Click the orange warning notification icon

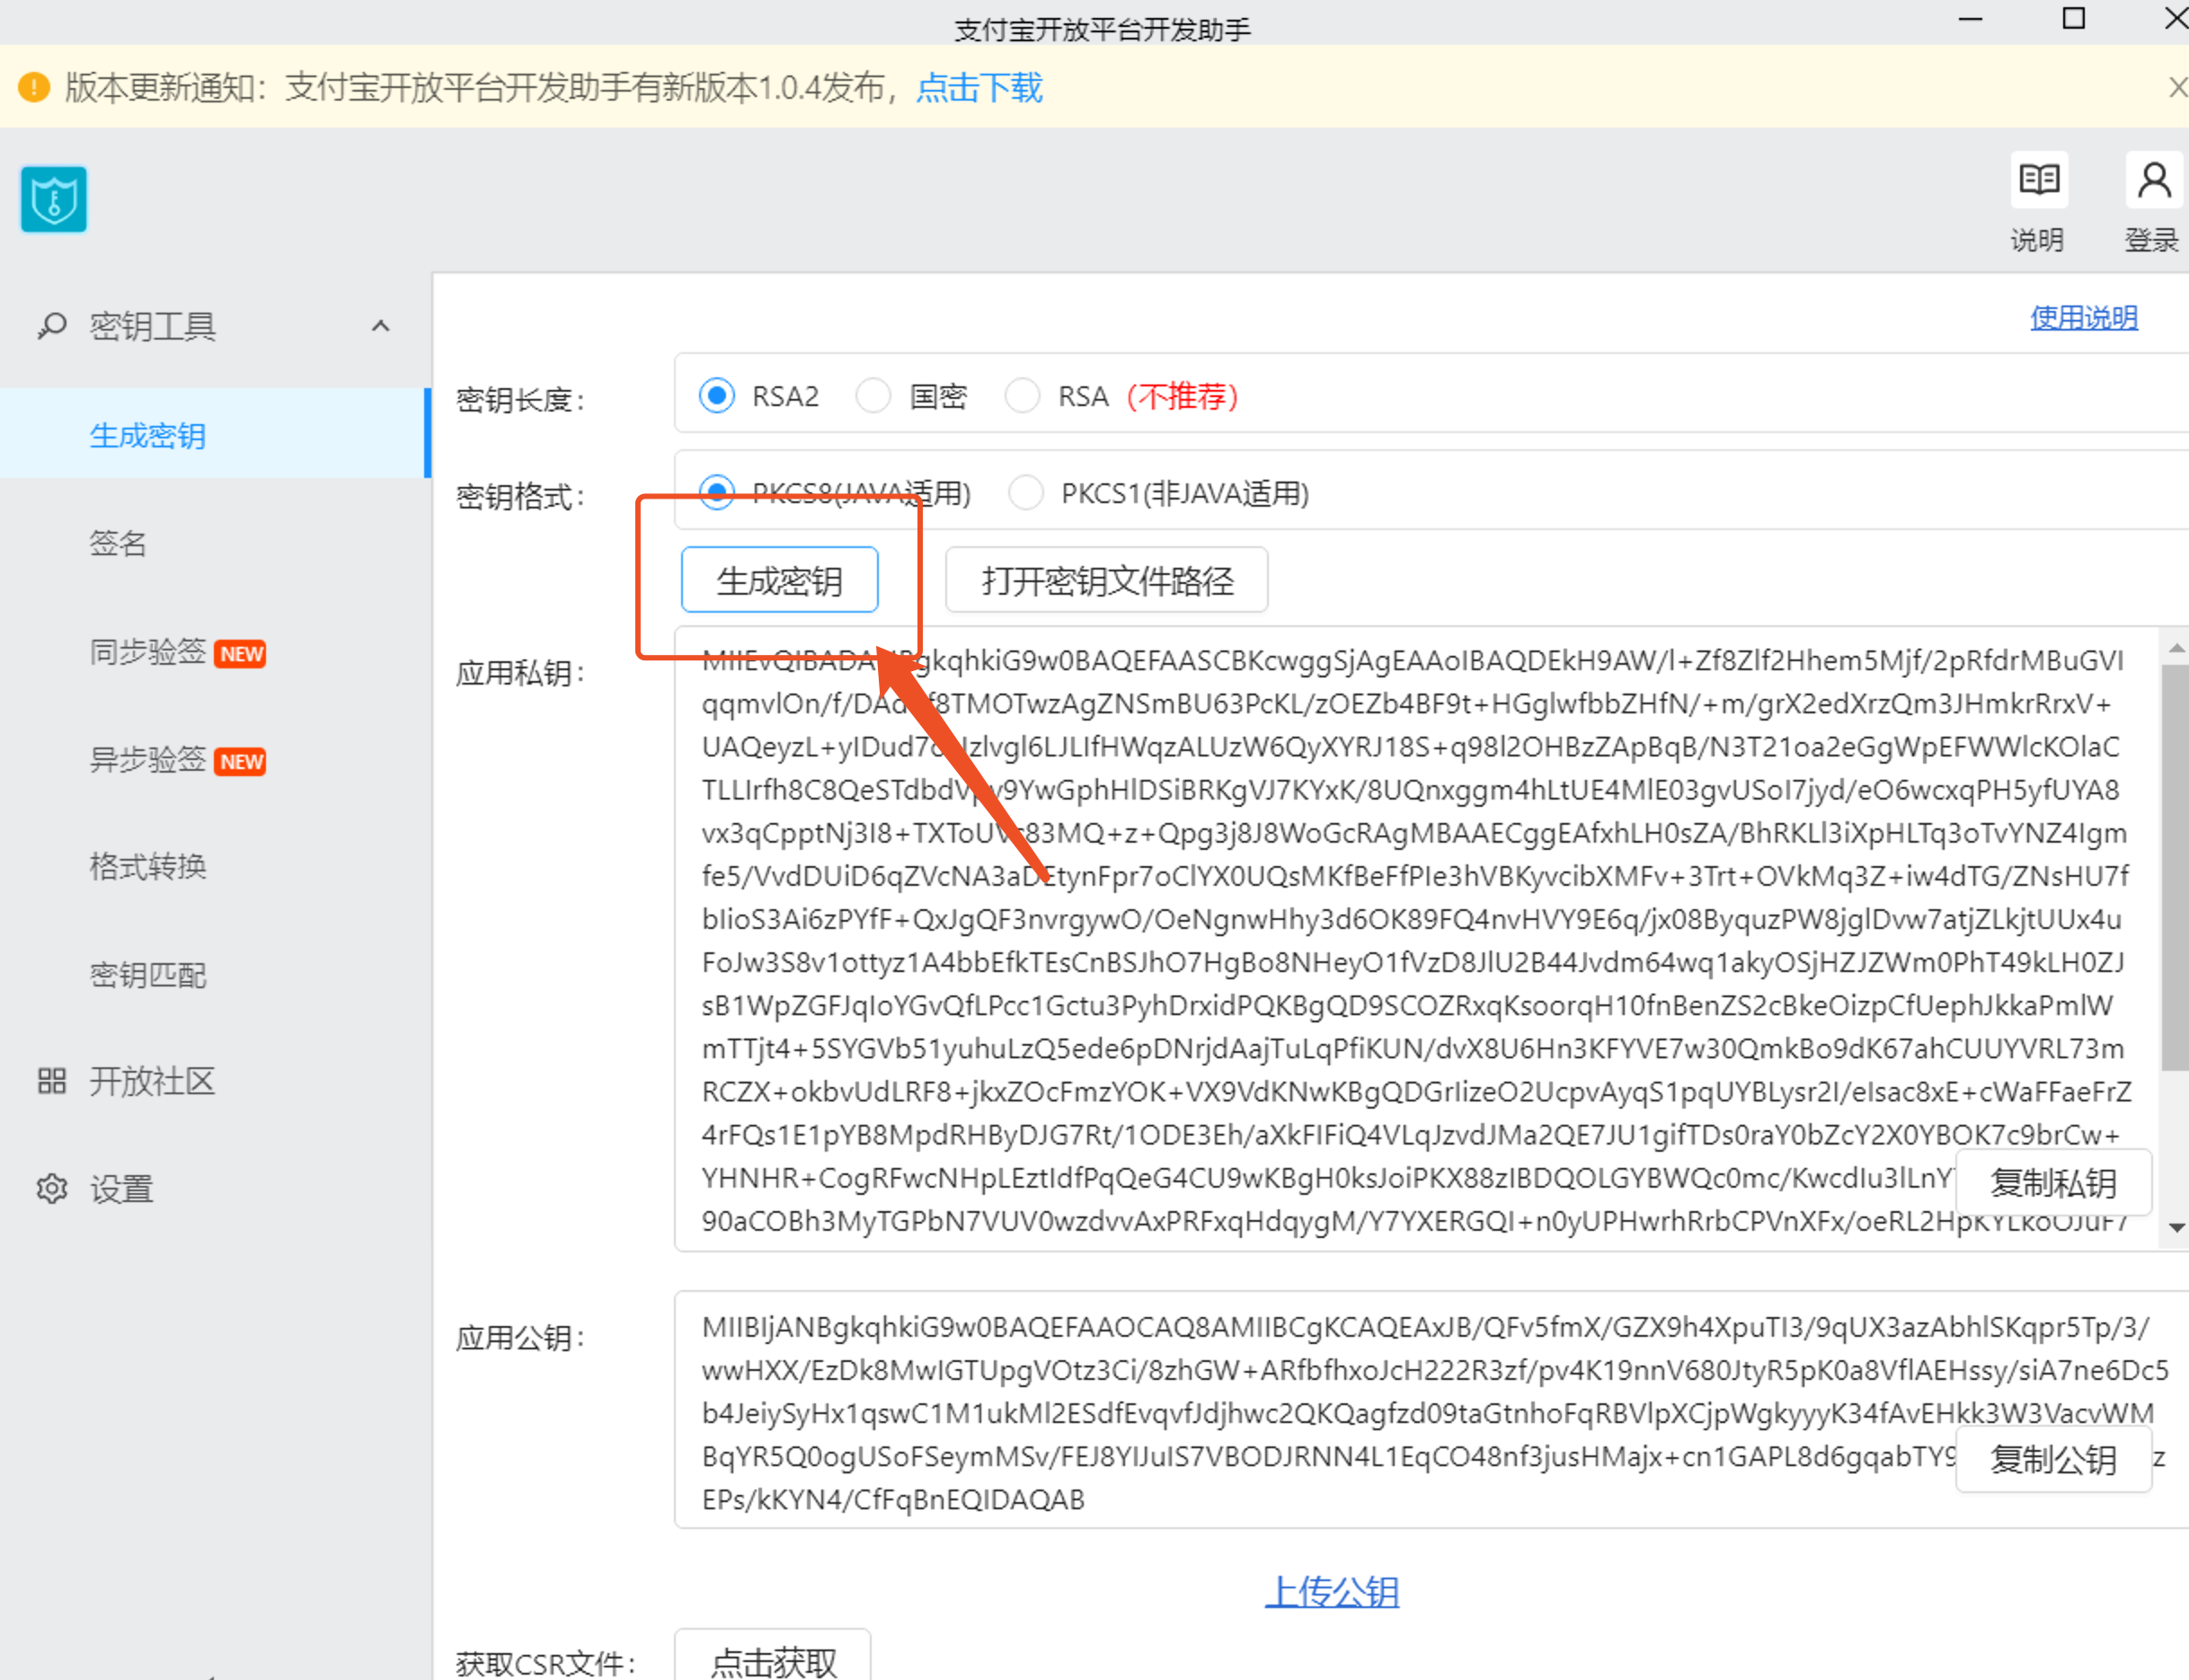(34, 87)
